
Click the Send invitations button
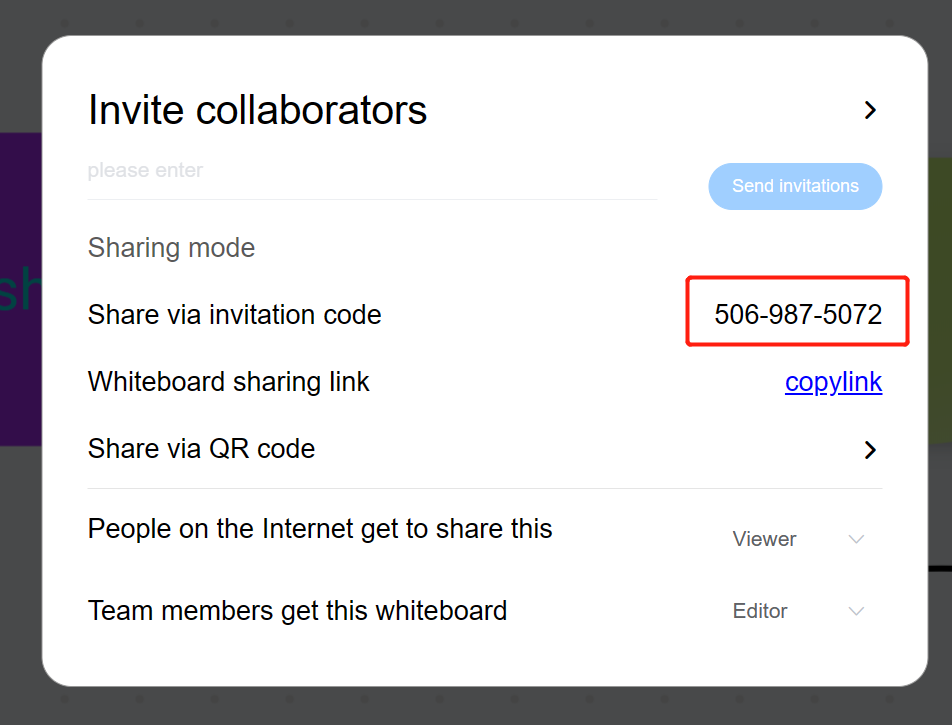point(795,186)
